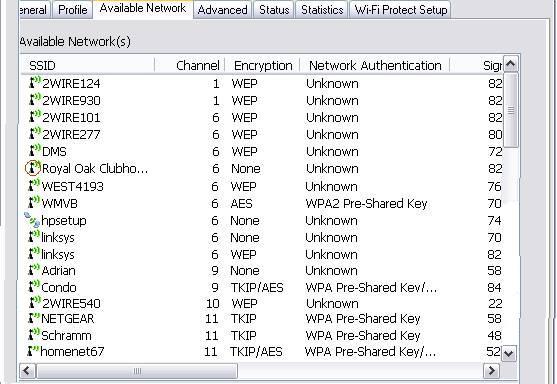Switch to the Statistics tab
The width and height of the screenshot is (557, 384).
coord(322,10)
